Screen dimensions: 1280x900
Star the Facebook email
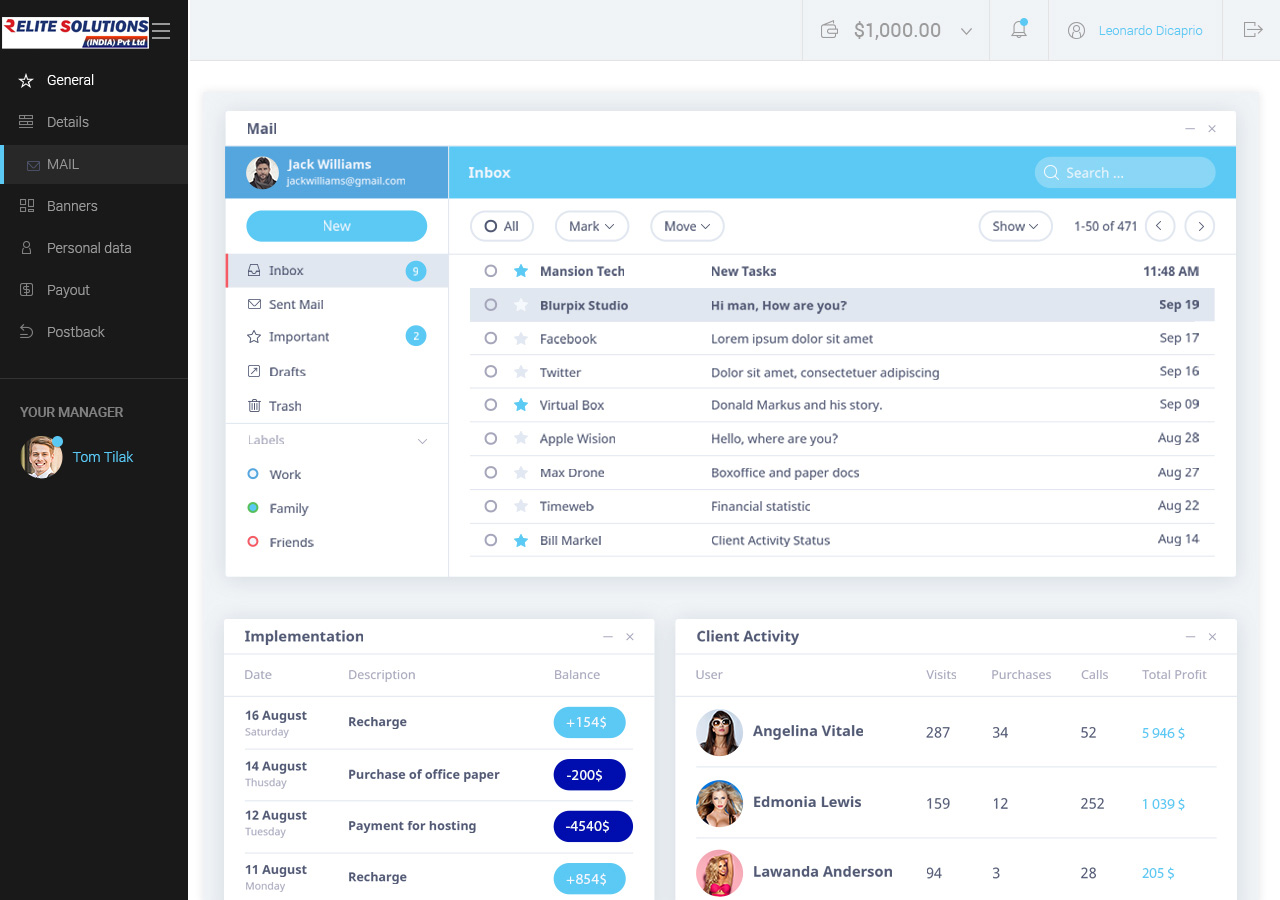pyautogui.click(x=520, y=339)
